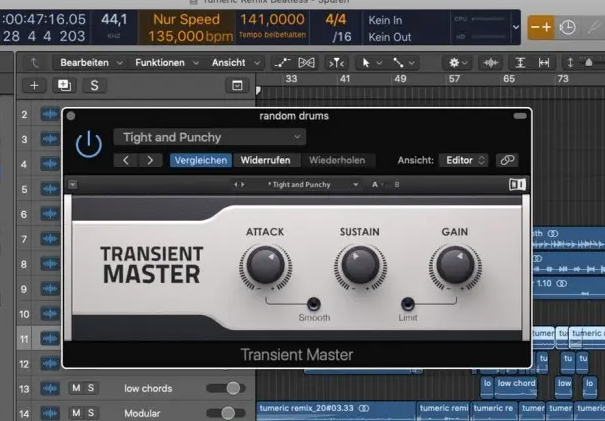The width and height of the screenshot is (605, 421).
Task: Open the Funktionen menu
Action: click(167, 63)
